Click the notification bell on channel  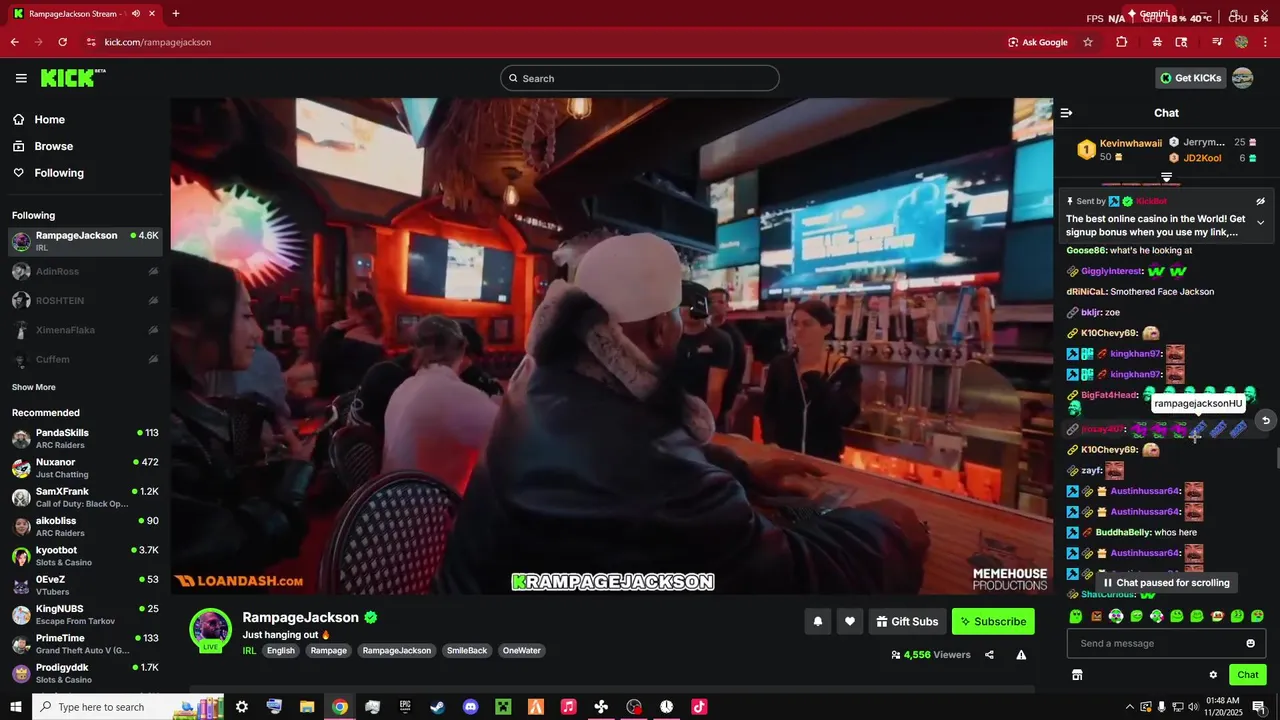coord(817,621)
